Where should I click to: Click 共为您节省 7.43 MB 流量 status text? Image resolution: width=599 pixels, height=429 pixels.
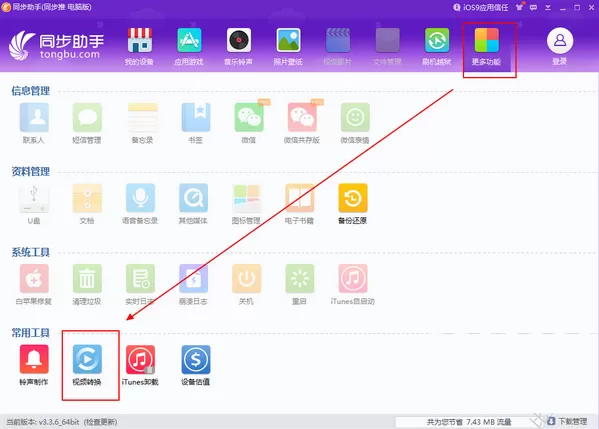[469, 422]
